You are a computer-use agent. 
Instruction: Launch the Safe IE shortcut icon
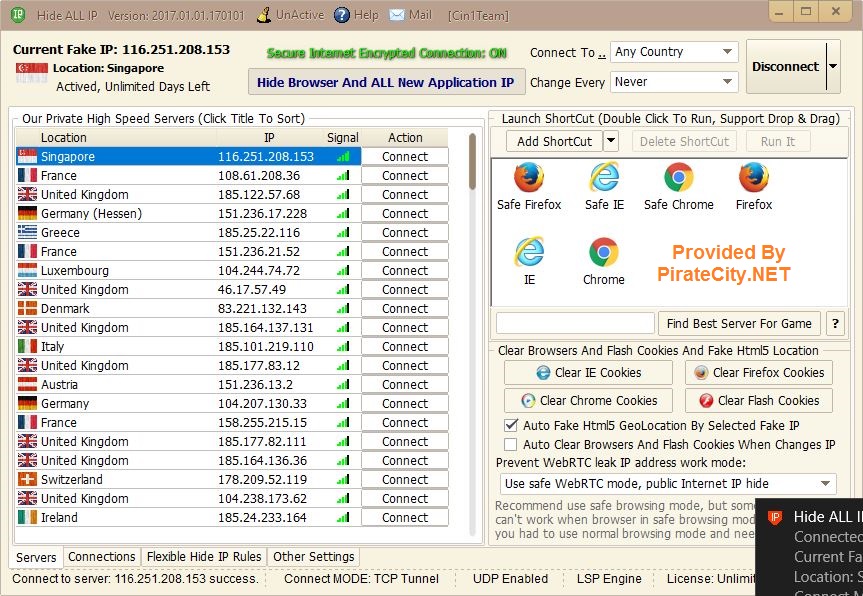coord(604,177)
